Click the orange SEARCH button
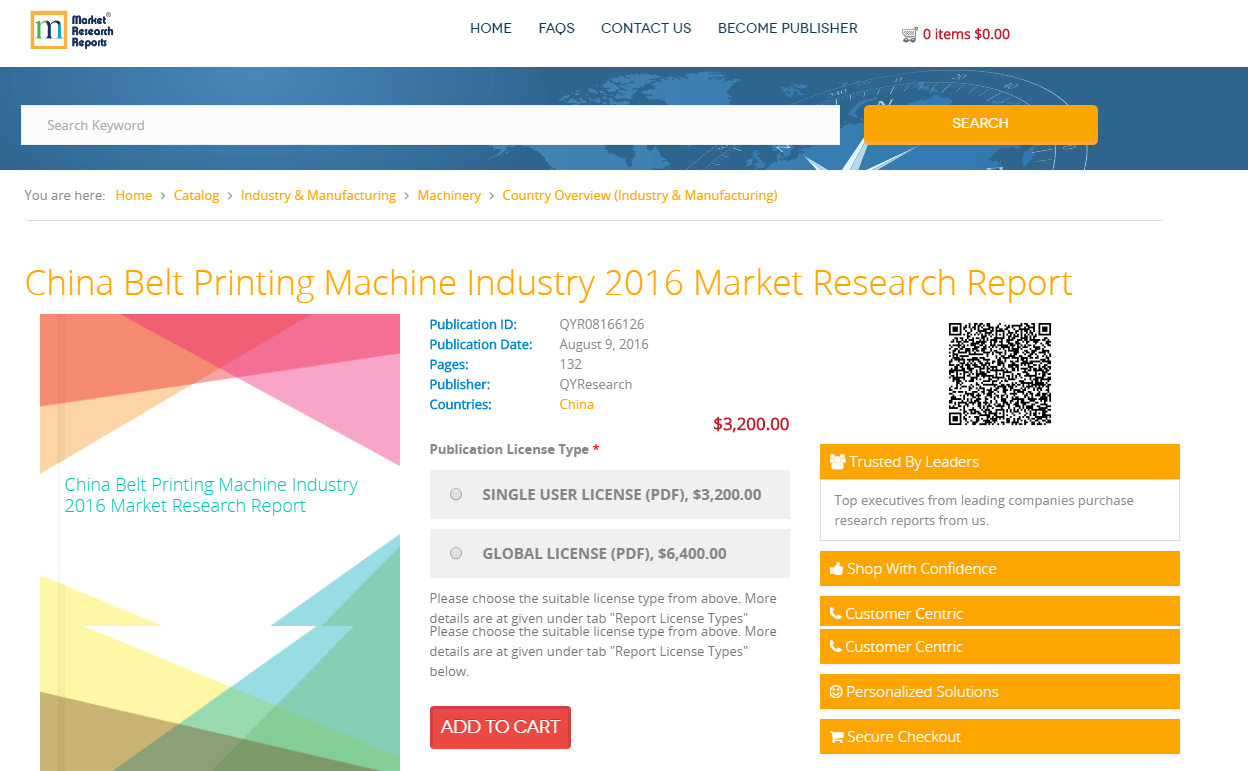The image size is (1248, 771). (980, 124)
